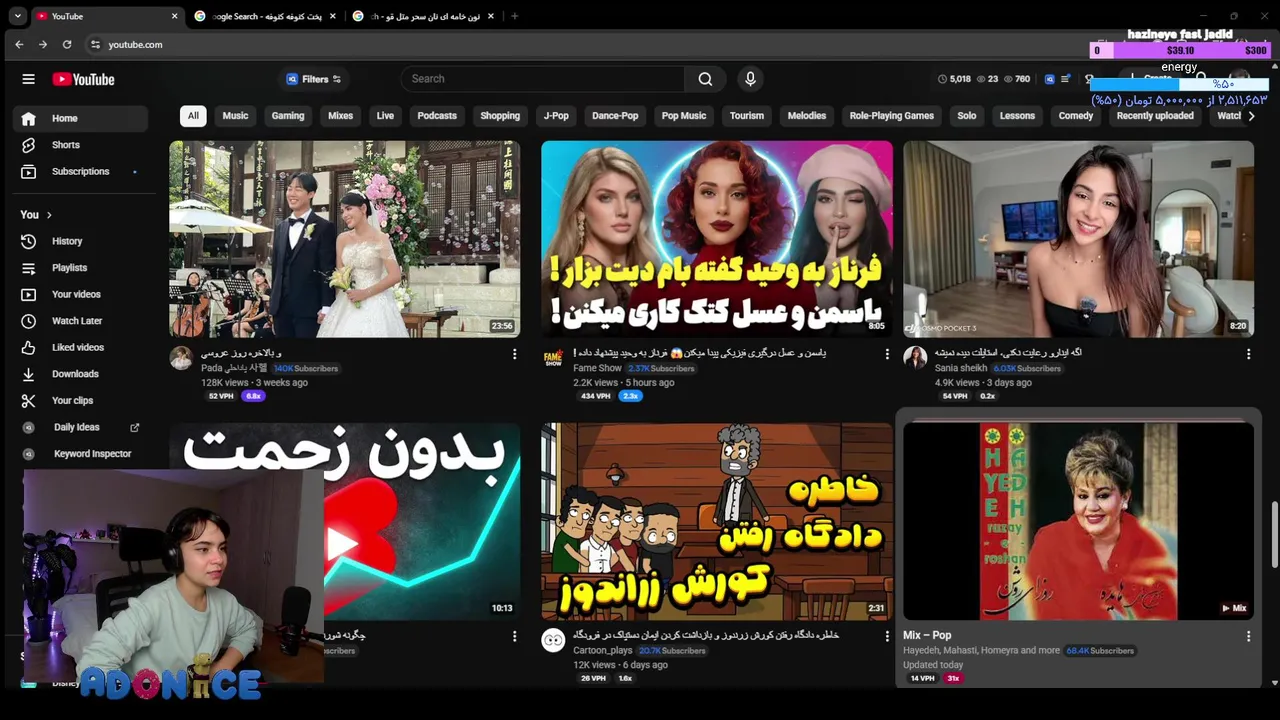Select the Role-Playing Games chip
Screen dimensions: 1280x720
[892, 116]
